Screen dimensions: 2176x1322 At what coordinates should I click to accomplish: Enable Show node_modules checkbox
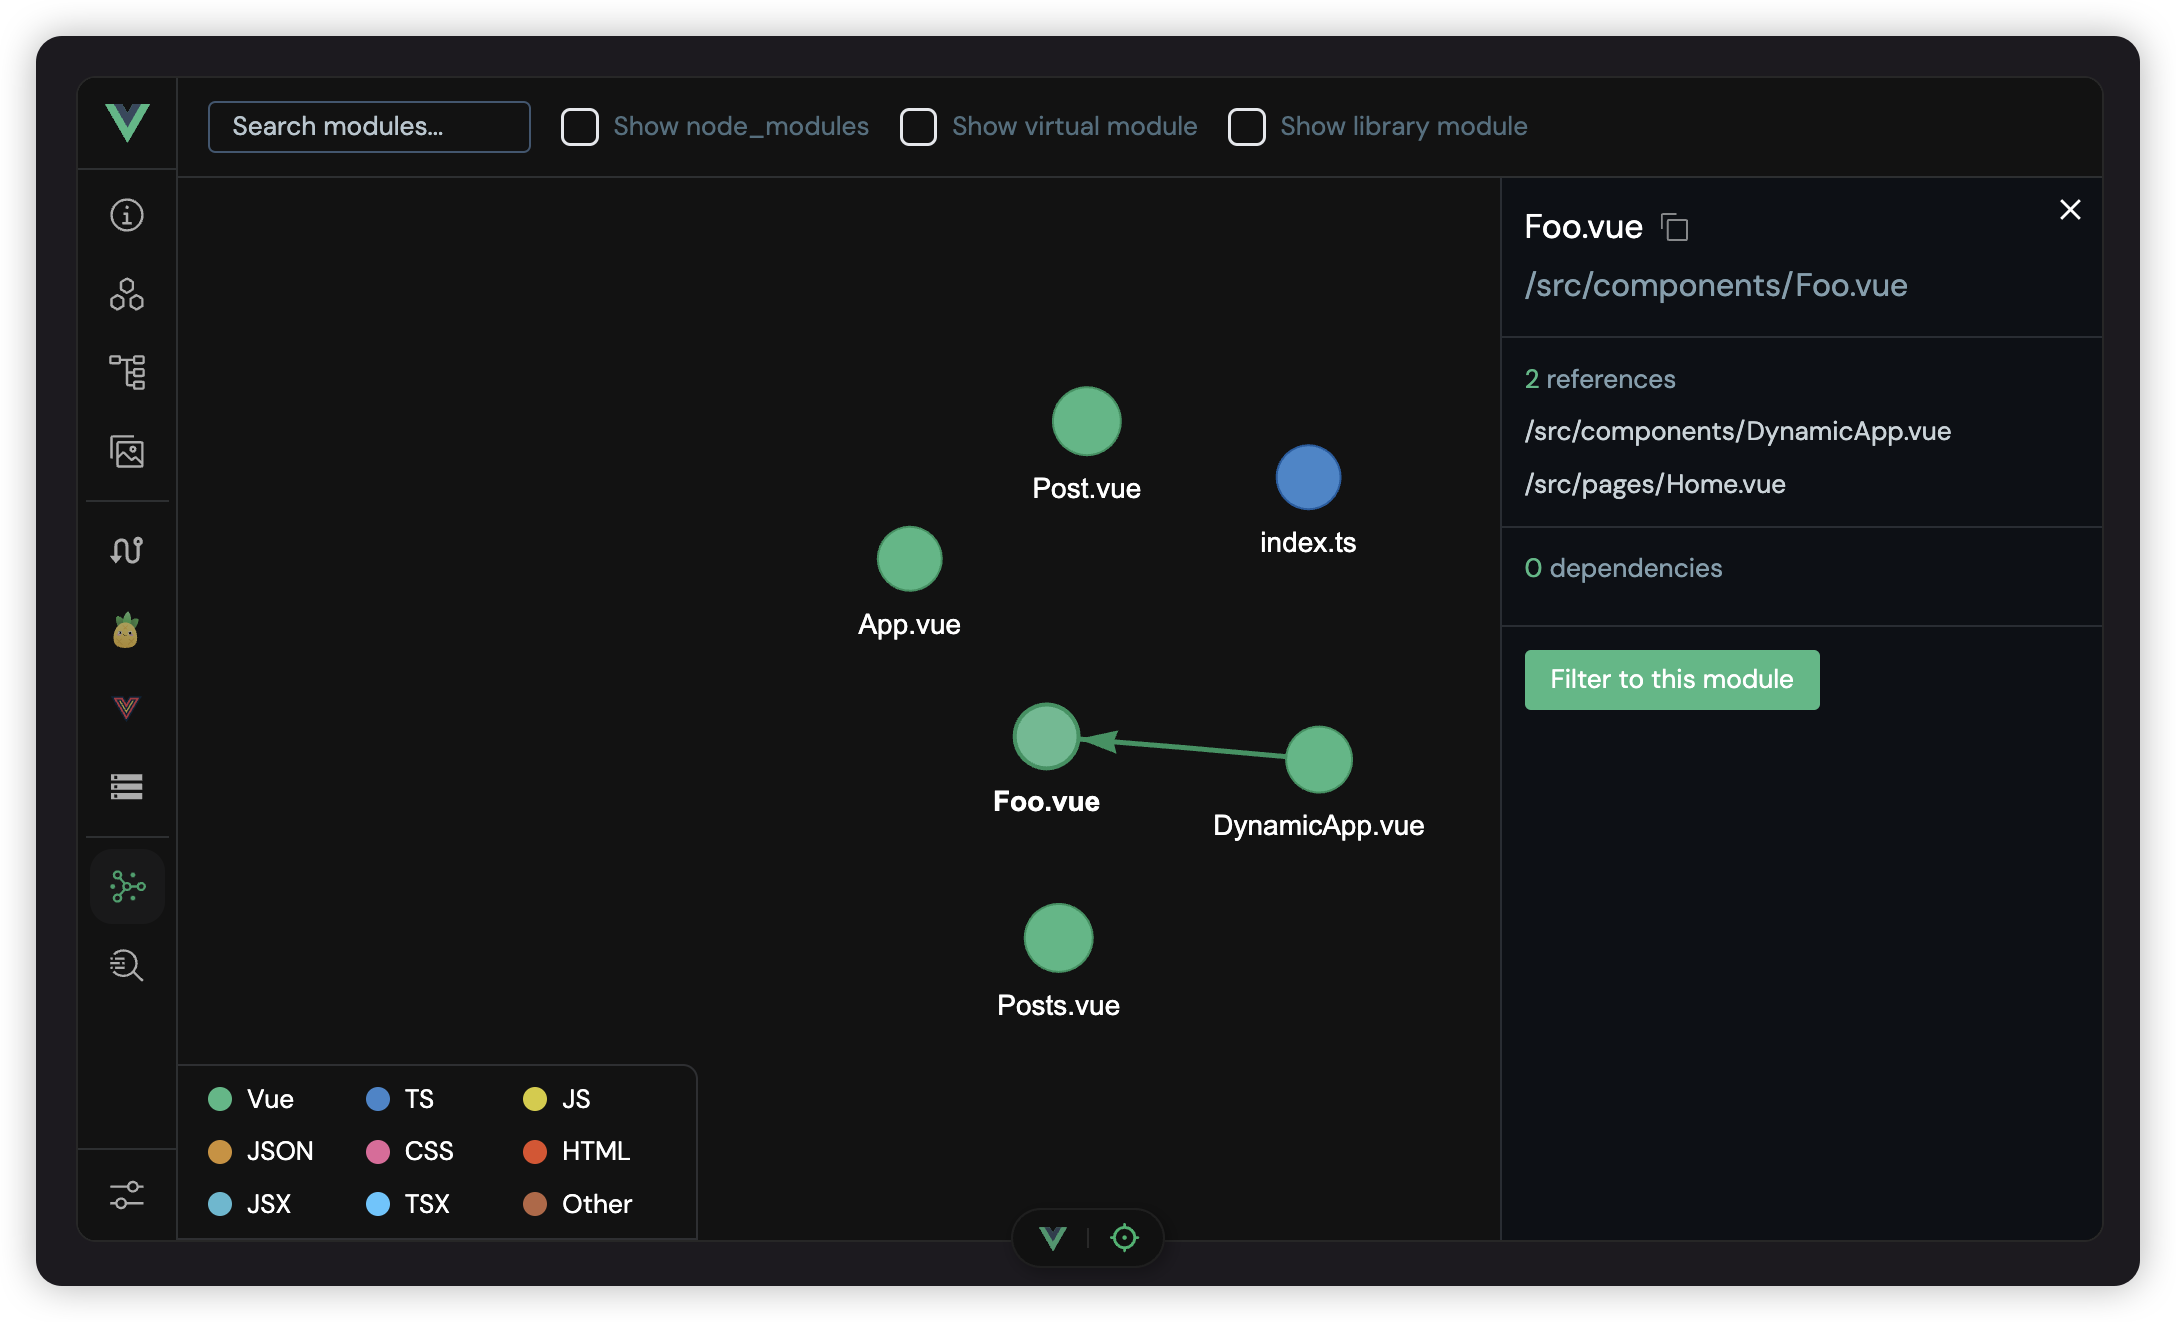pos(580,127)
